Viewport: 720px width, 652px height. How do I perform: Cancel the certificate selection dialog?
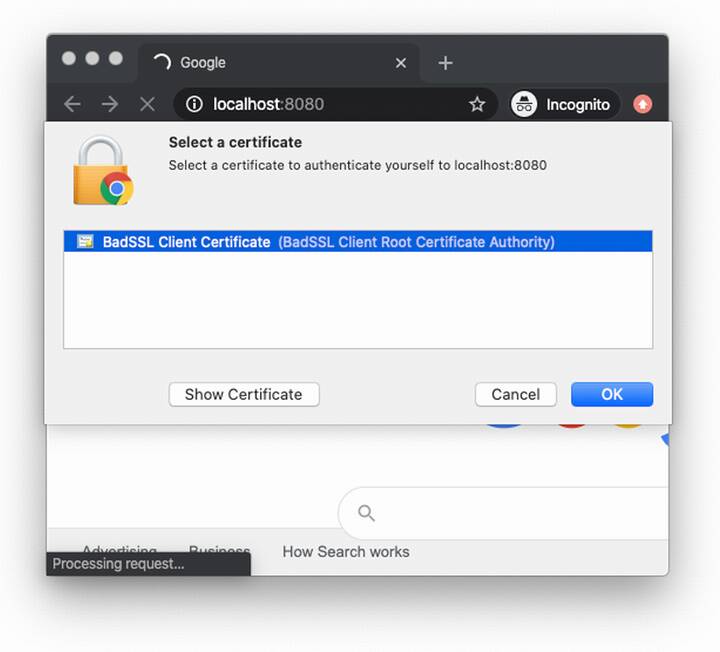tap(516, 394)
